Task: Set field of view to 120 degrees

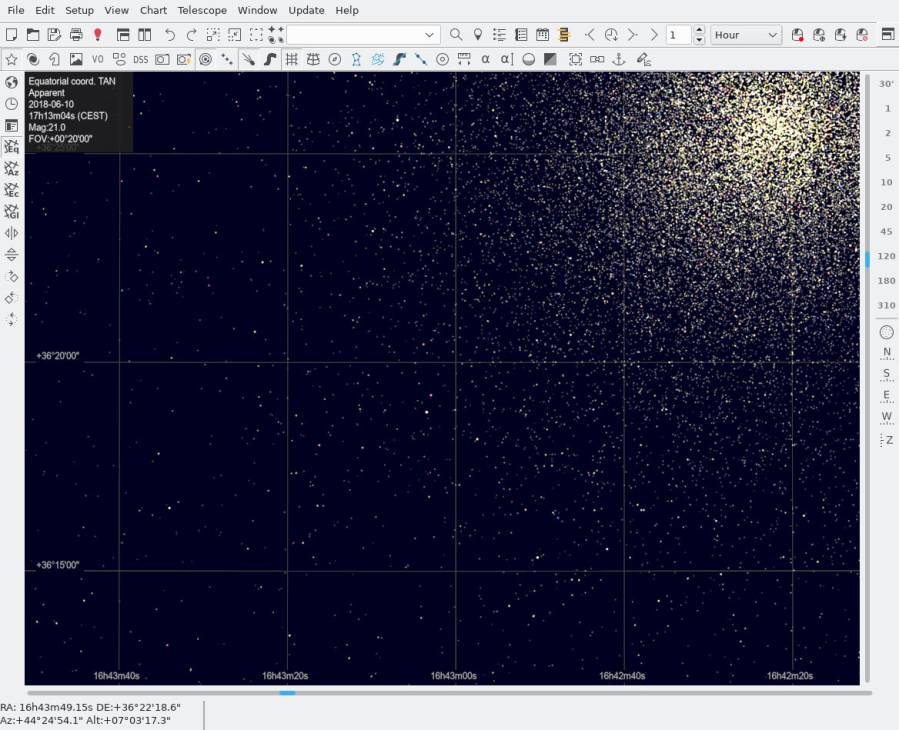Action: point(886,256)
